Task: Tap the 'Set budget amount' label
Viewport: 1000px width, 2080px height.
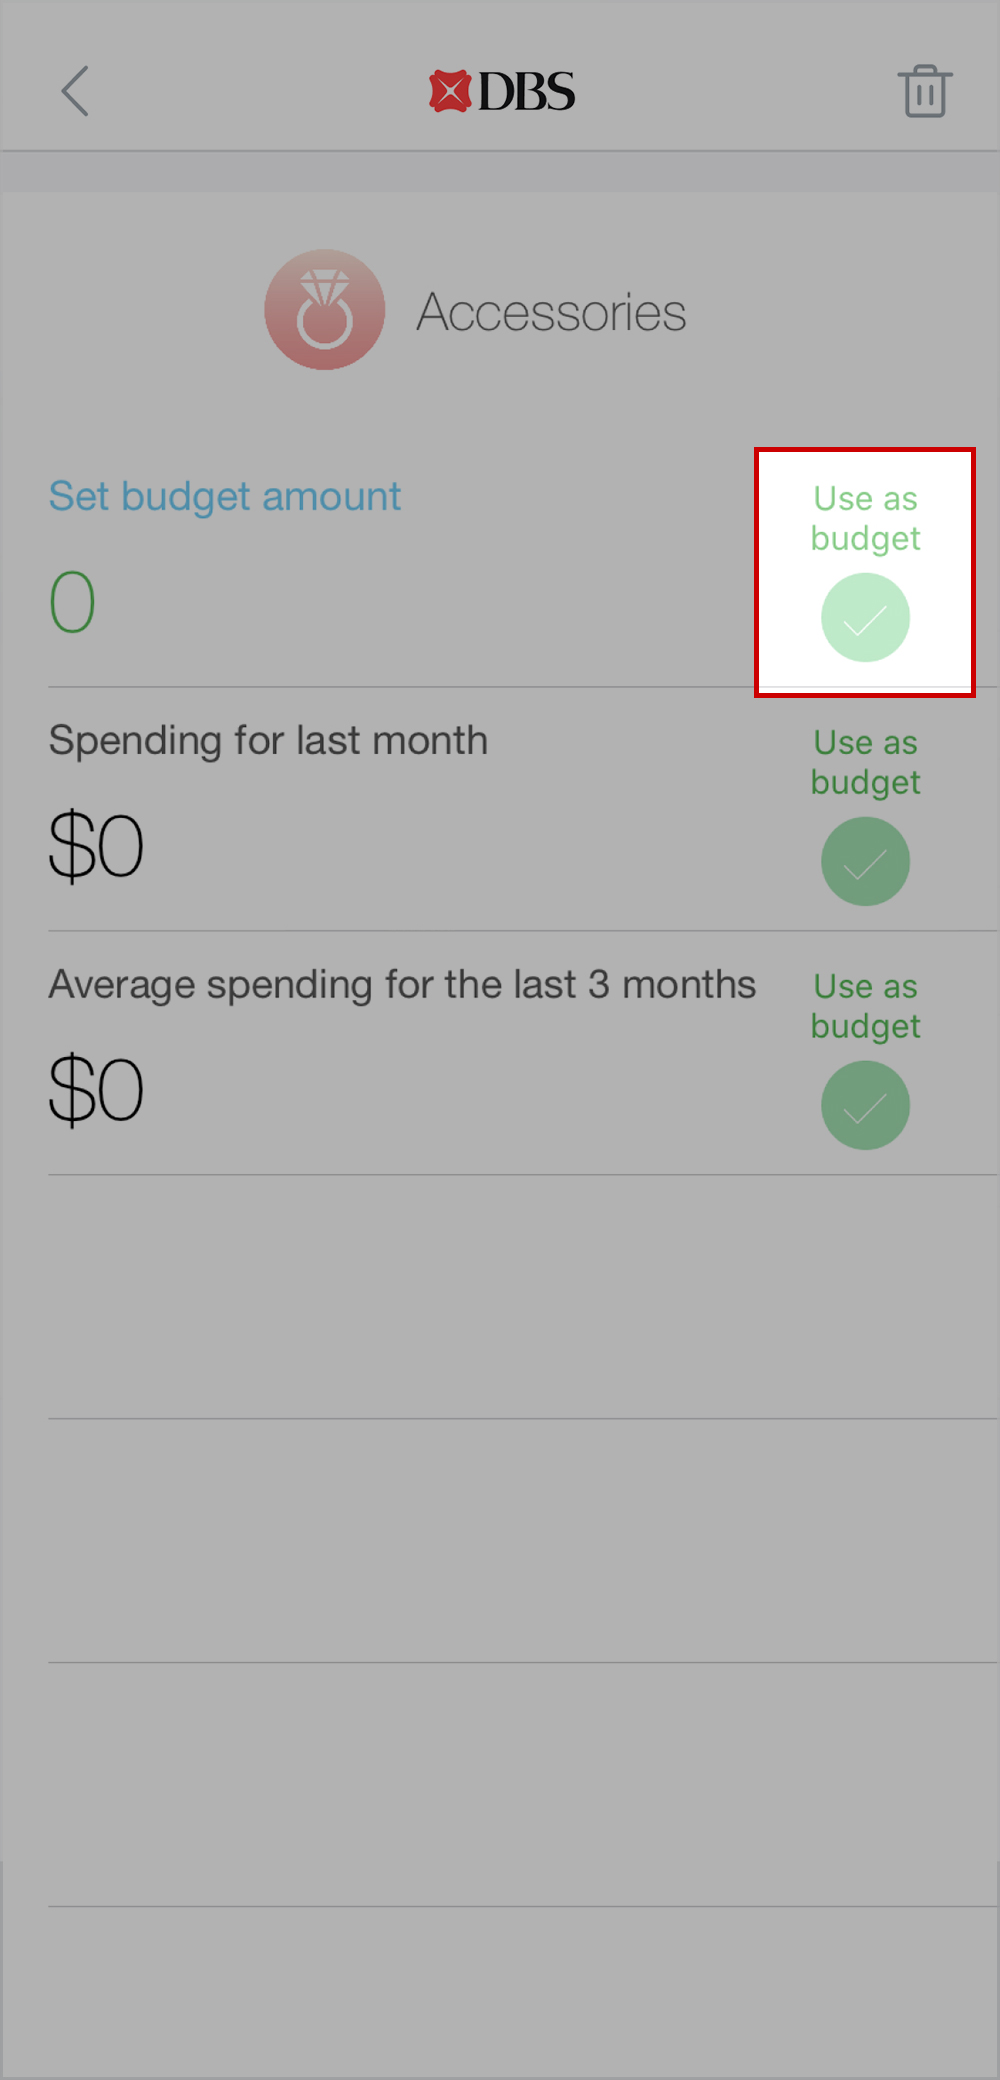Action: click(225, 496)
